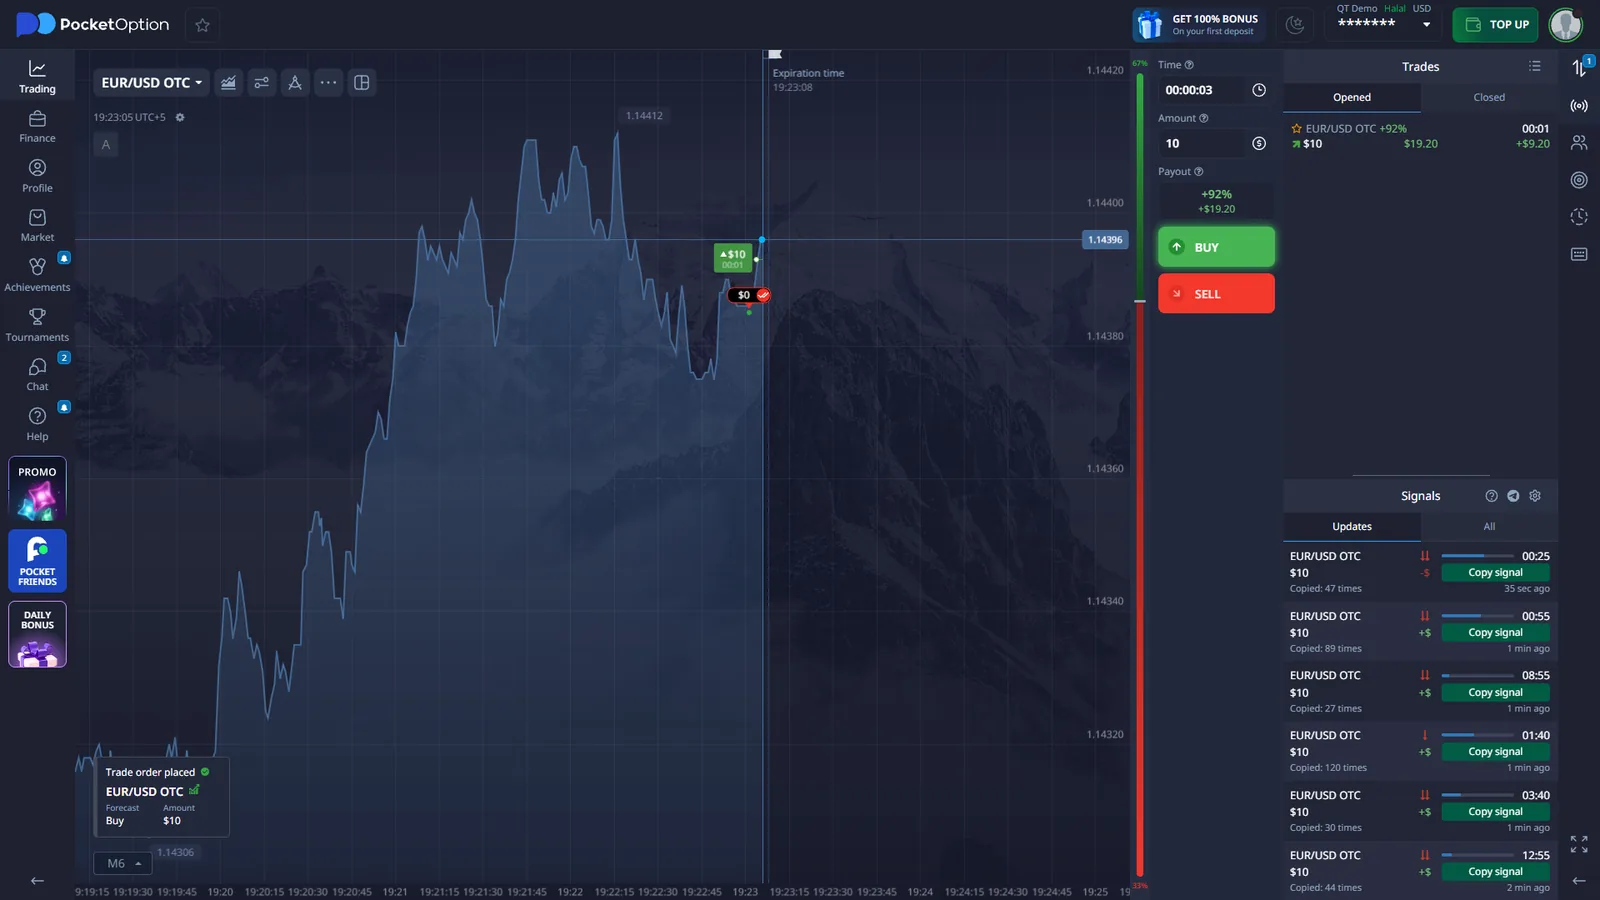The width and height of the screenshot is (1600, 900).
Task: Open Help in the sidebar
Action: pyautogui.click(x=37, y=424)
